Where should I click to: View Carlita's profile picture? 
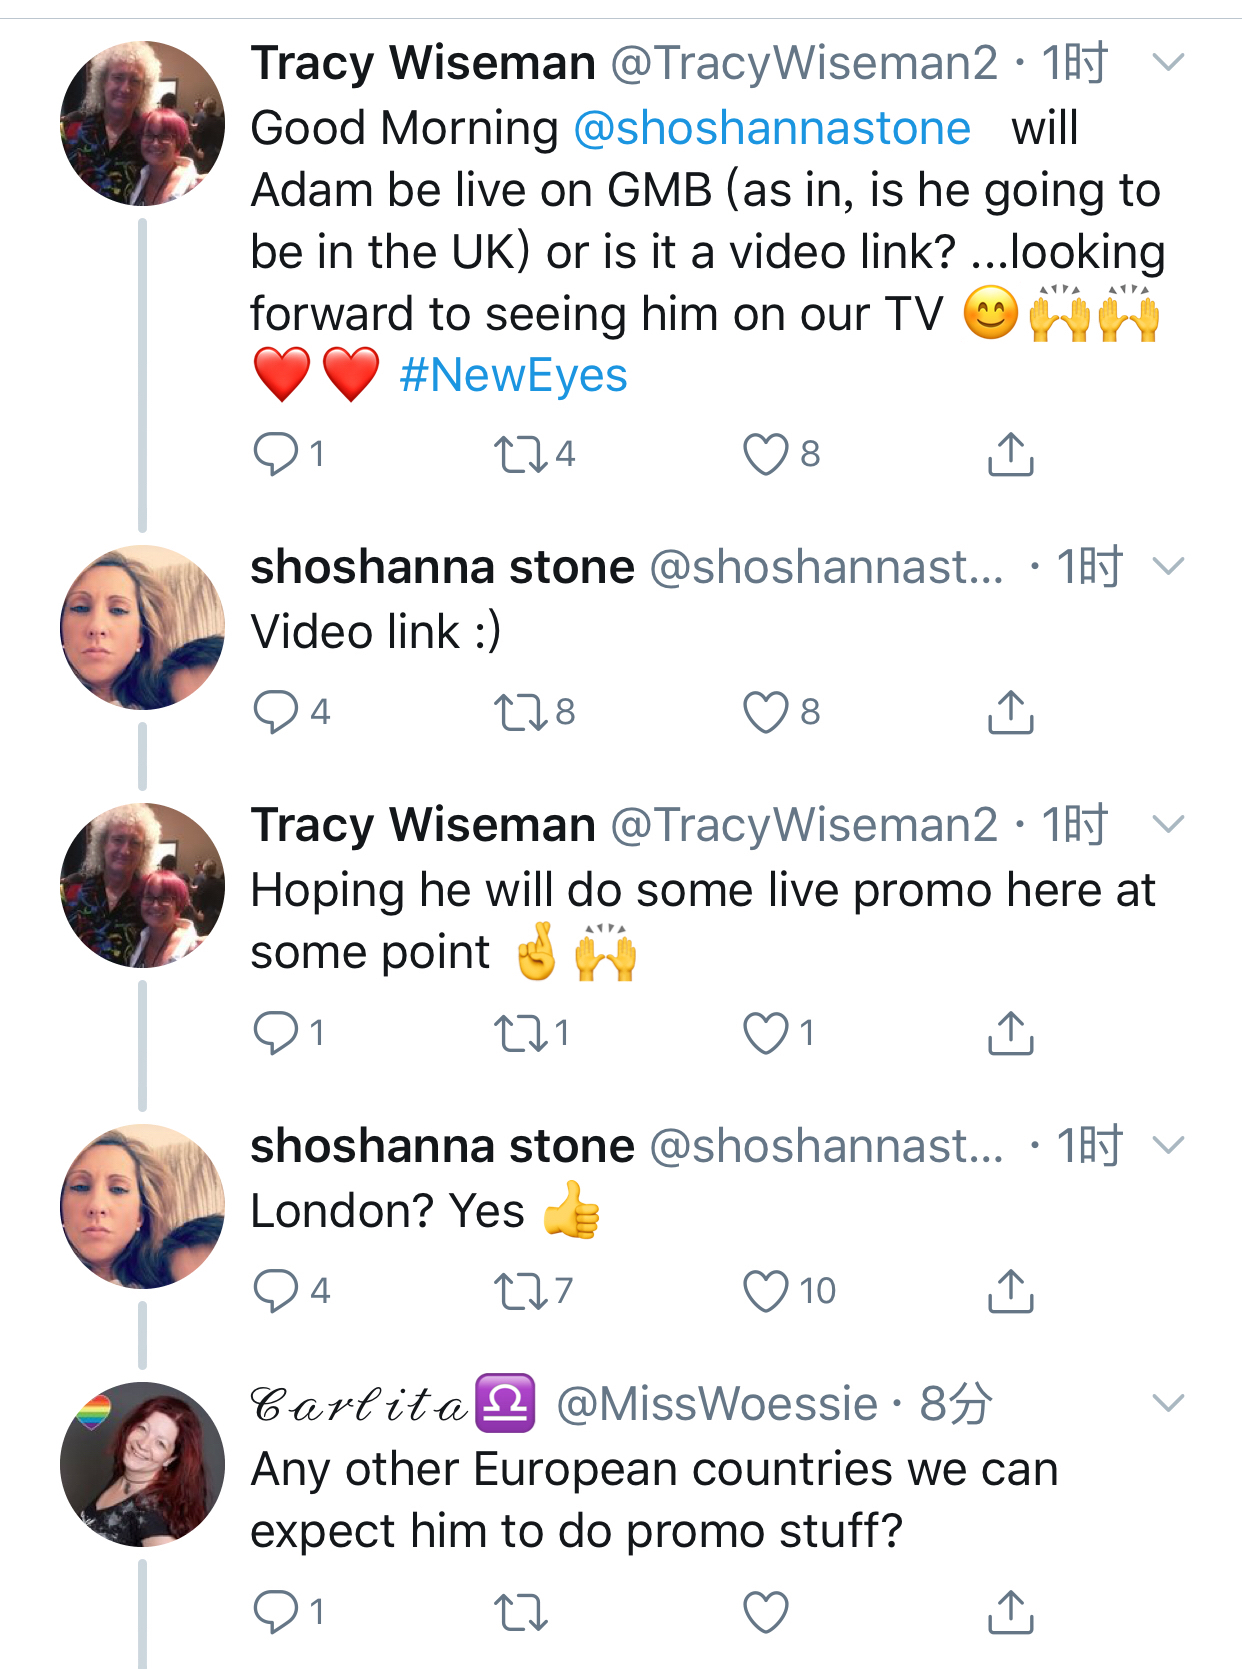pyautogui.click(x=142, y=1464)
